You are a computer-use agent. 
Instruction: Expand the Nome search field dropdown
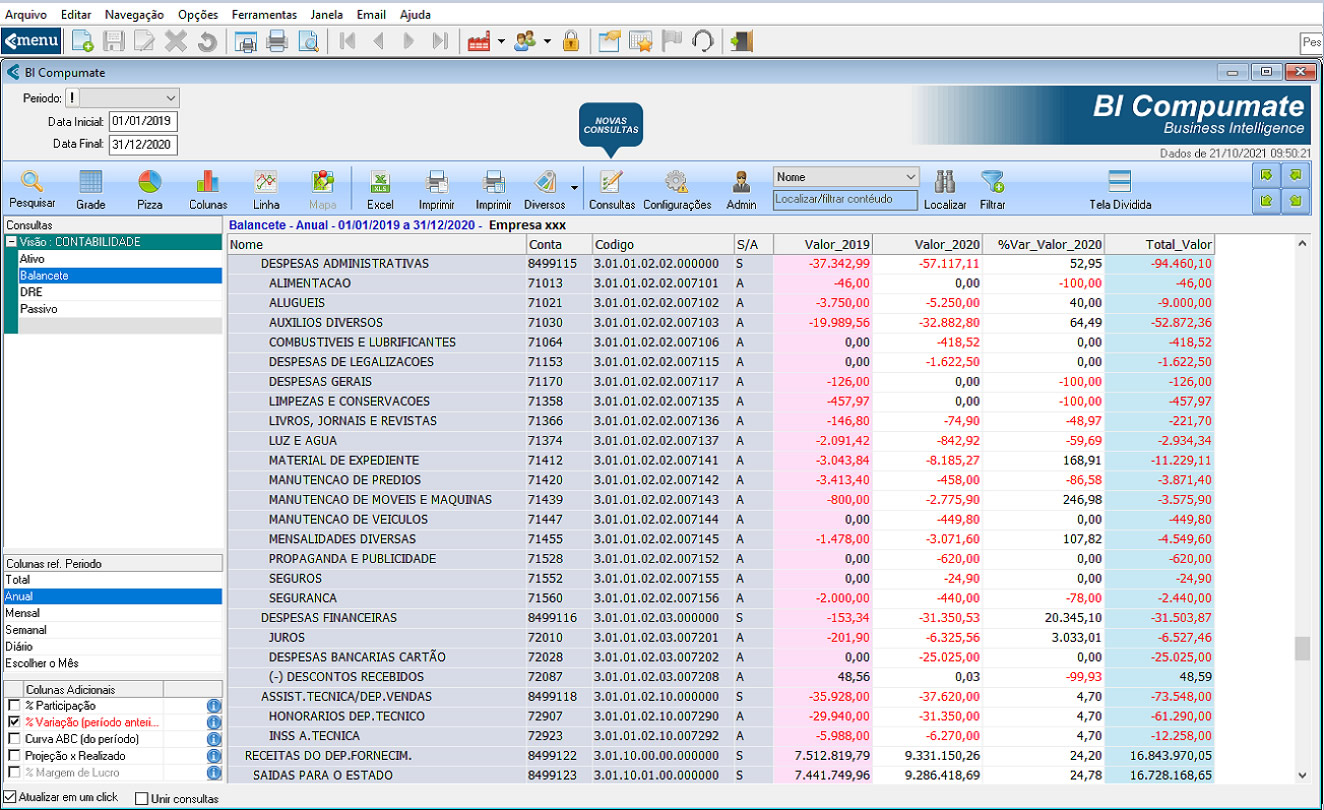909,177
